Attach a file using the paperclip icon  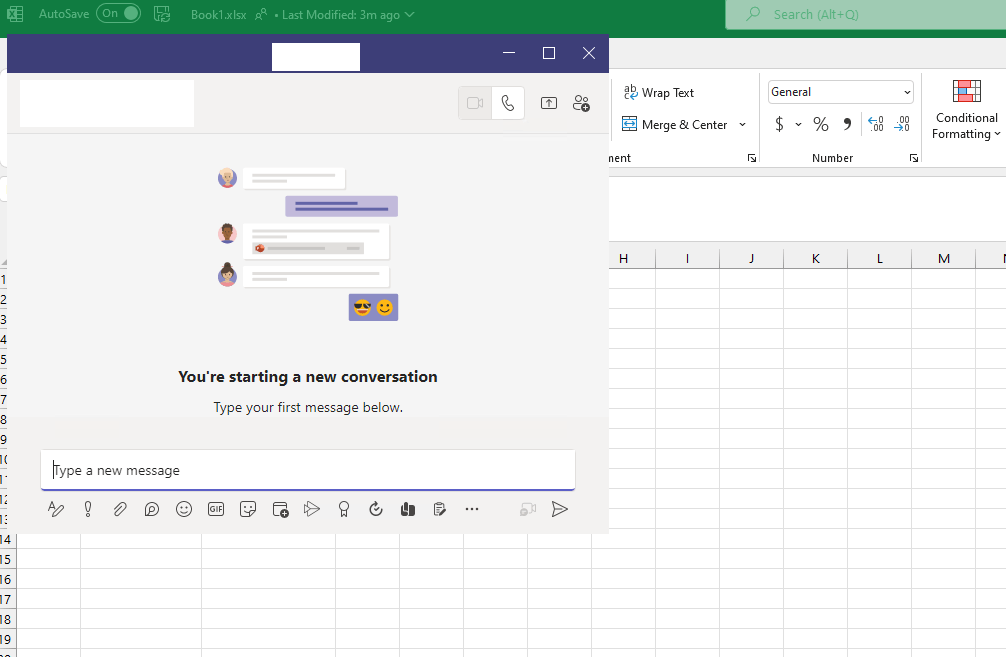[120, 509]
